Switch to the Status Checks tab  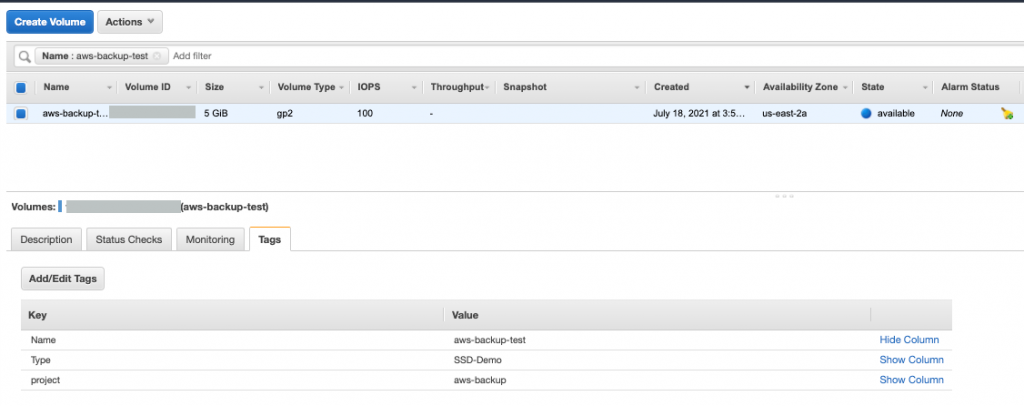coord(129,240)
